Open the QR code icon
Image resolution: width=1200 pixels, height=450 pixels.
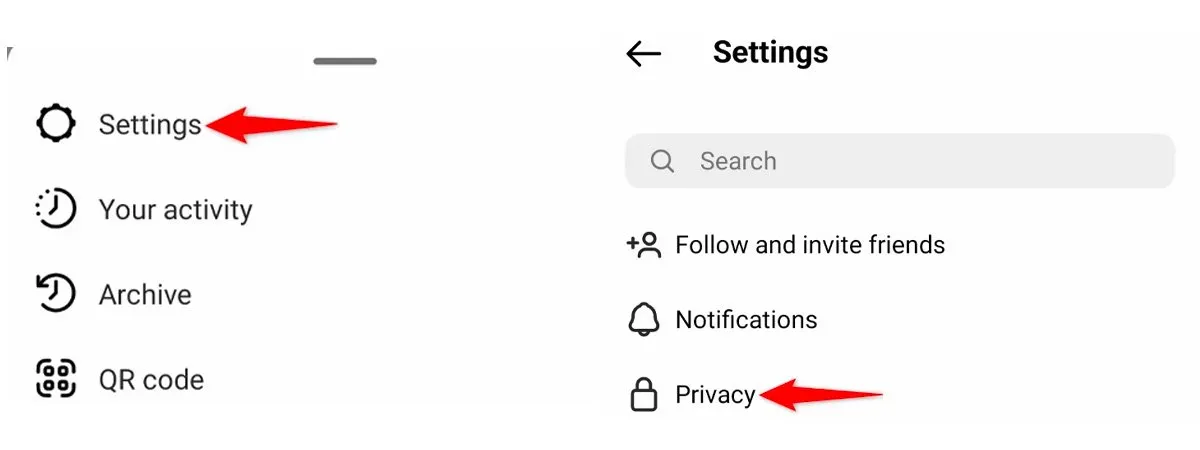point(56,379)
